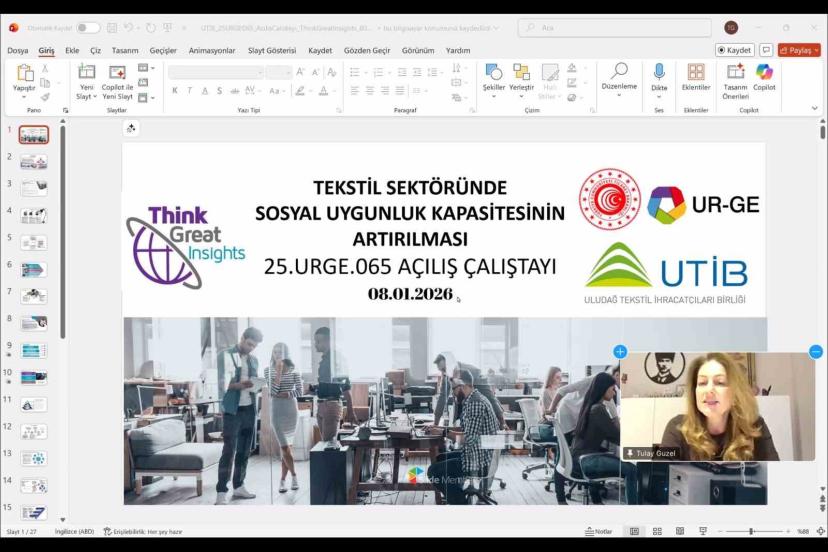
Task: Click the Tasarım Önerileri icon
Action: click(x=735, y=72)
